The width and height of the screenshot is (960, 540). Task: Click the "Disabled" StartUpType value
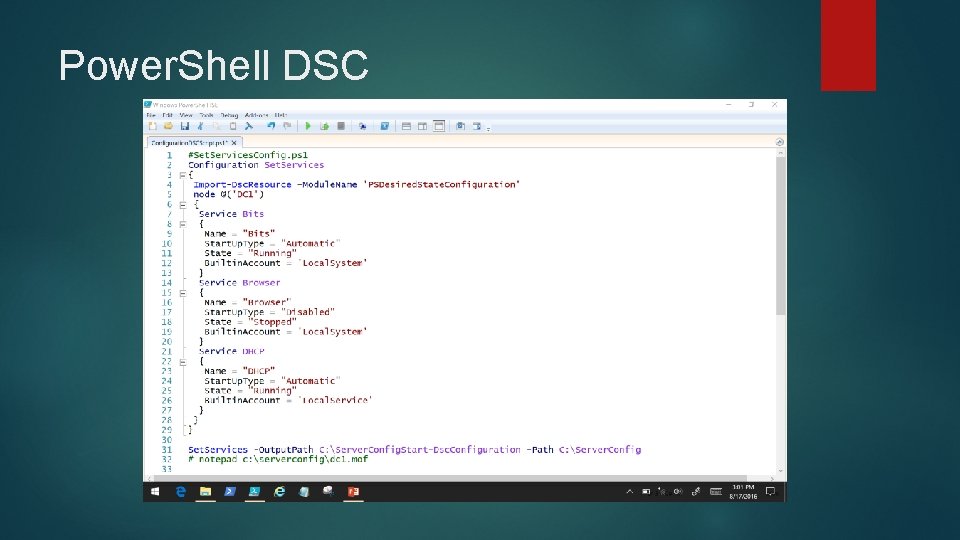(308, 312)
